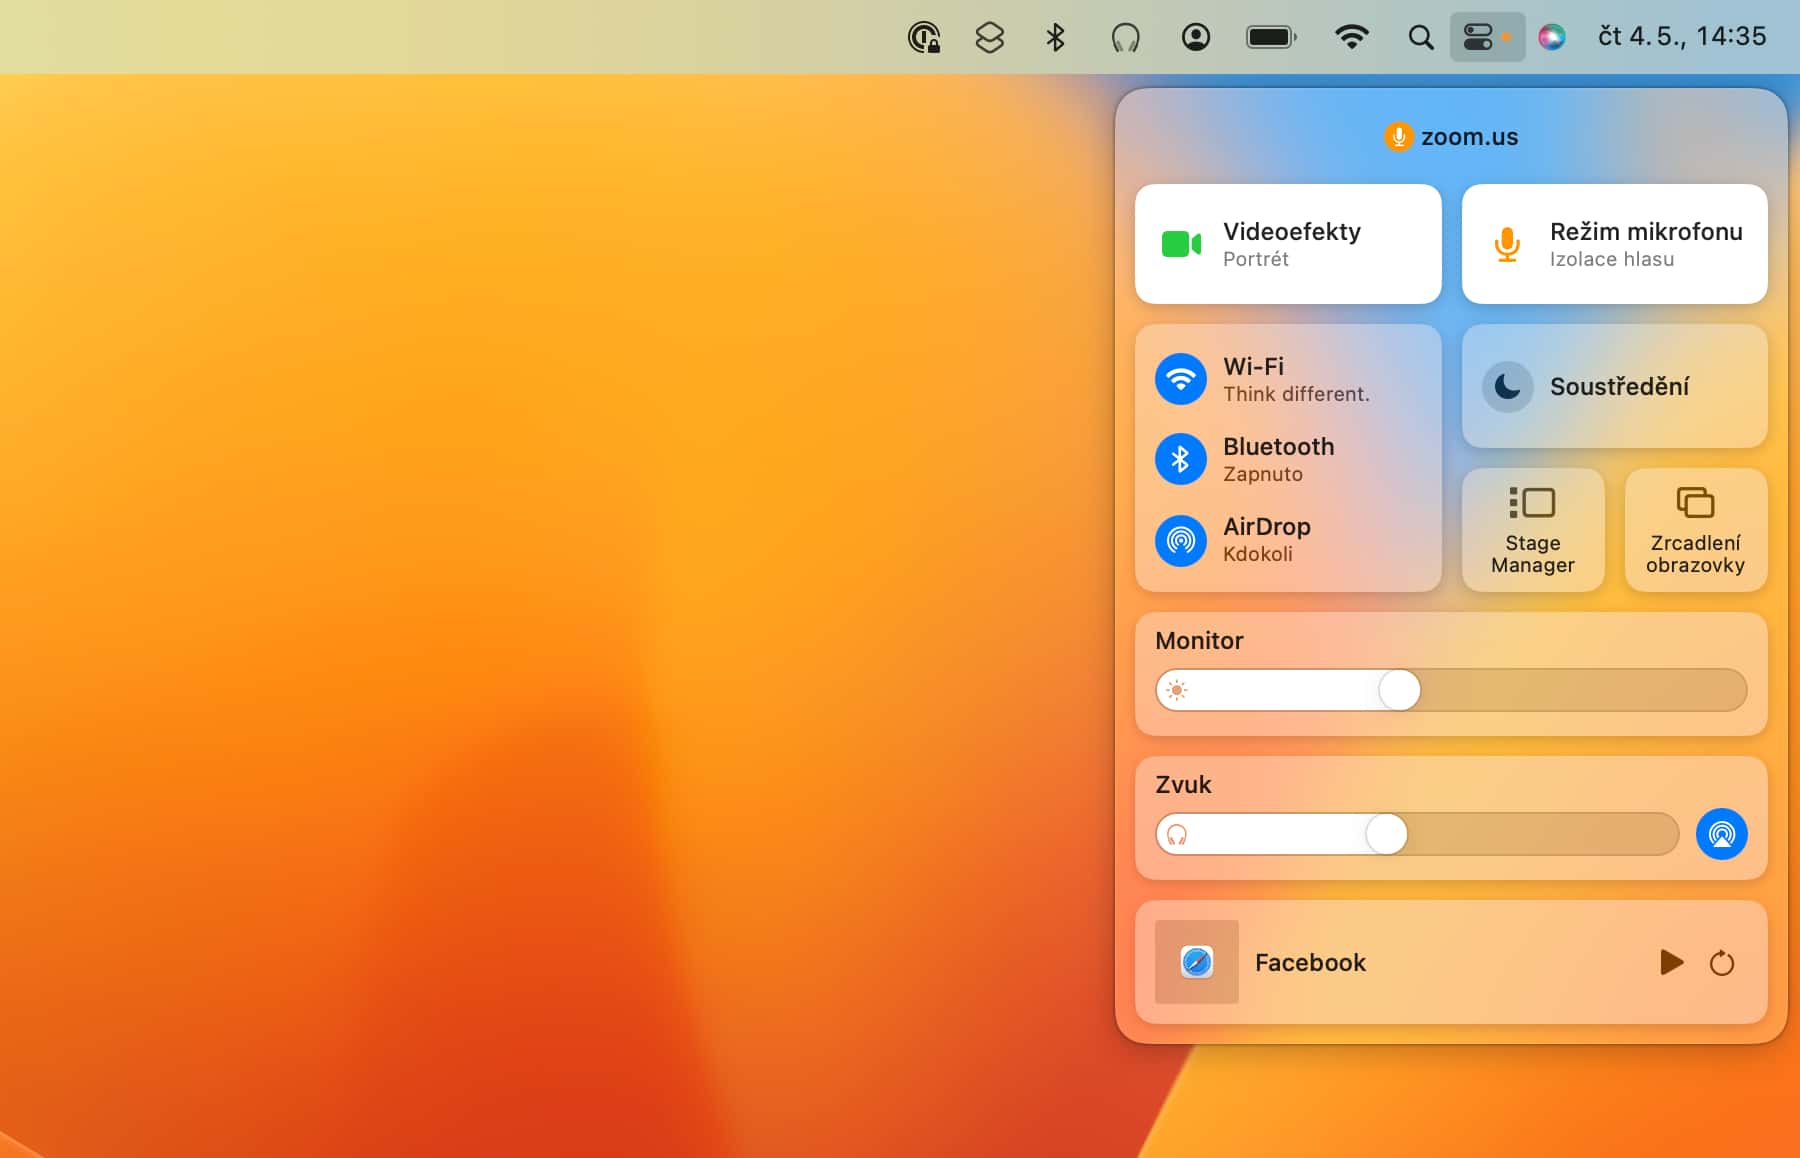
Task: Toggle Stage Manager tile
Action: tap(1533, 530)
